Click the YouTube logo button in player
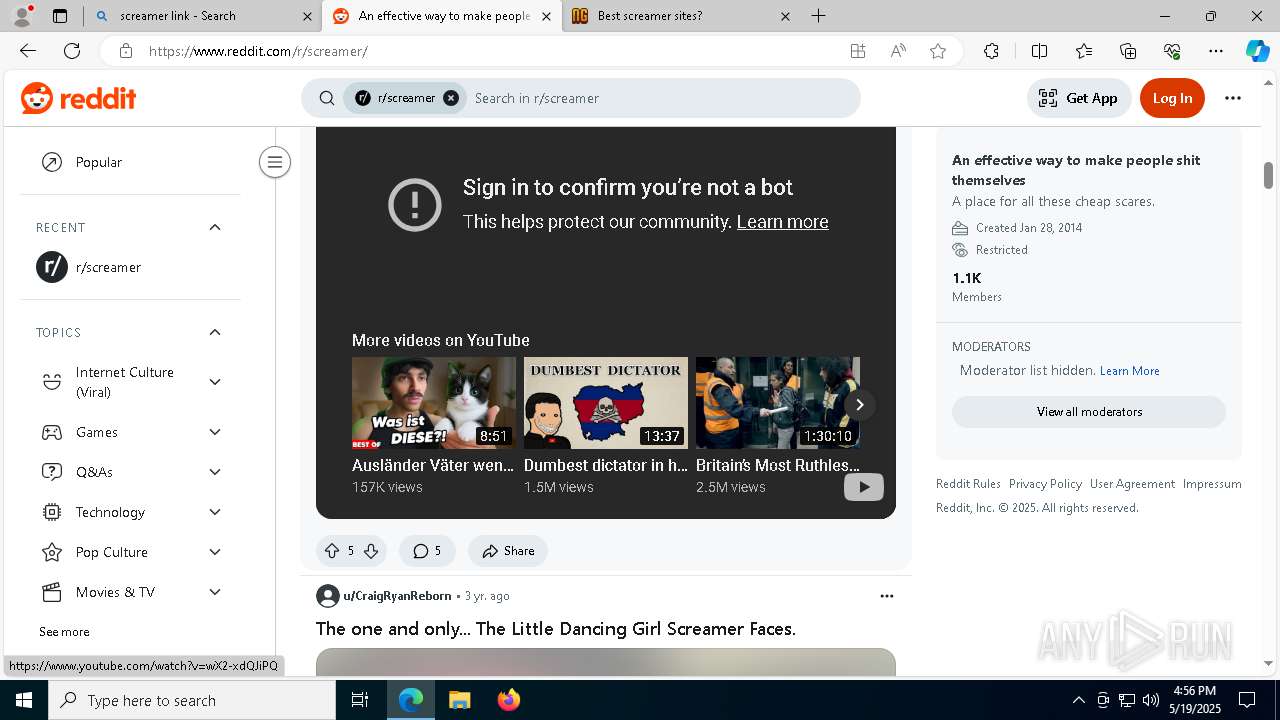 (x=864, y=487)
